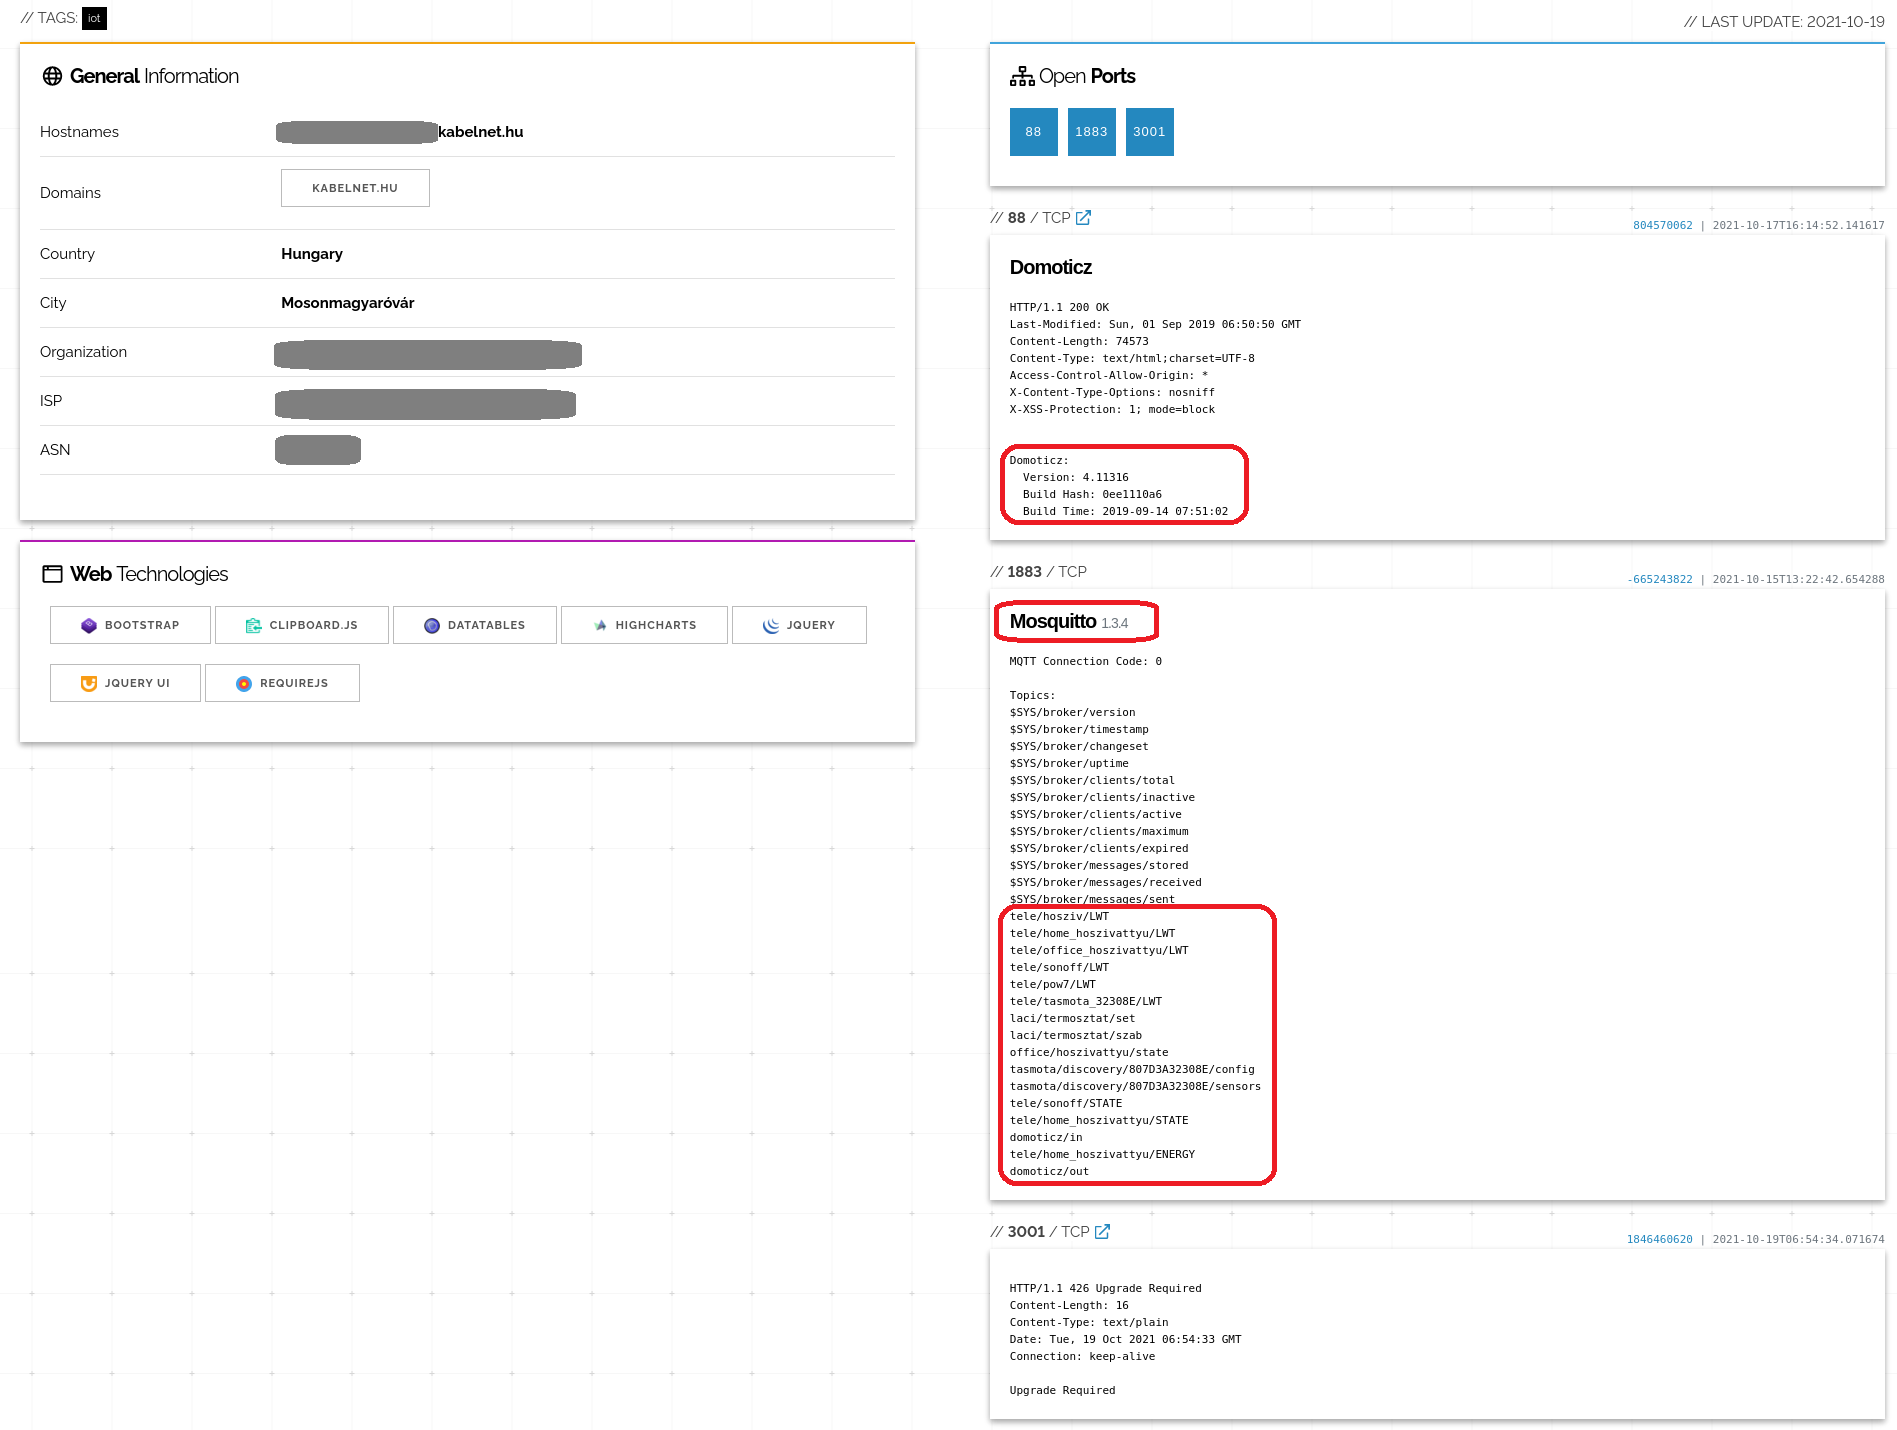
Task: Open the BOOTSTRAP technology tag
Action: (130, 625)
